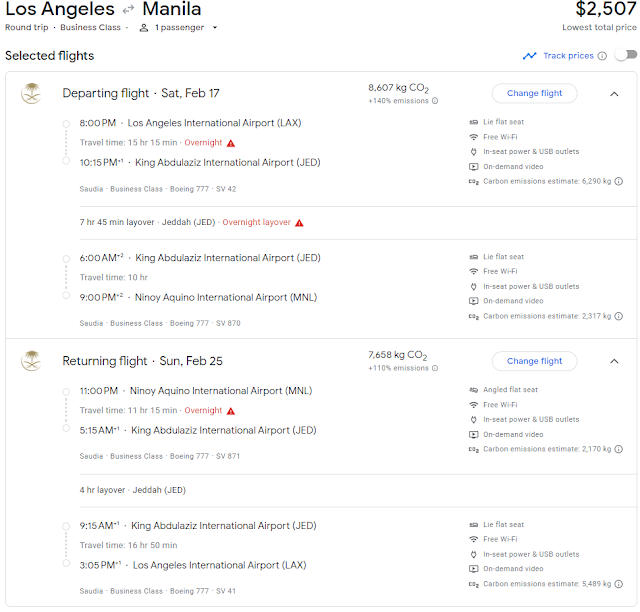Image resolution: width=640 pixels, height=612 pixels.
Task: Click Change flight for departing flight
Action: click(534, 93)
